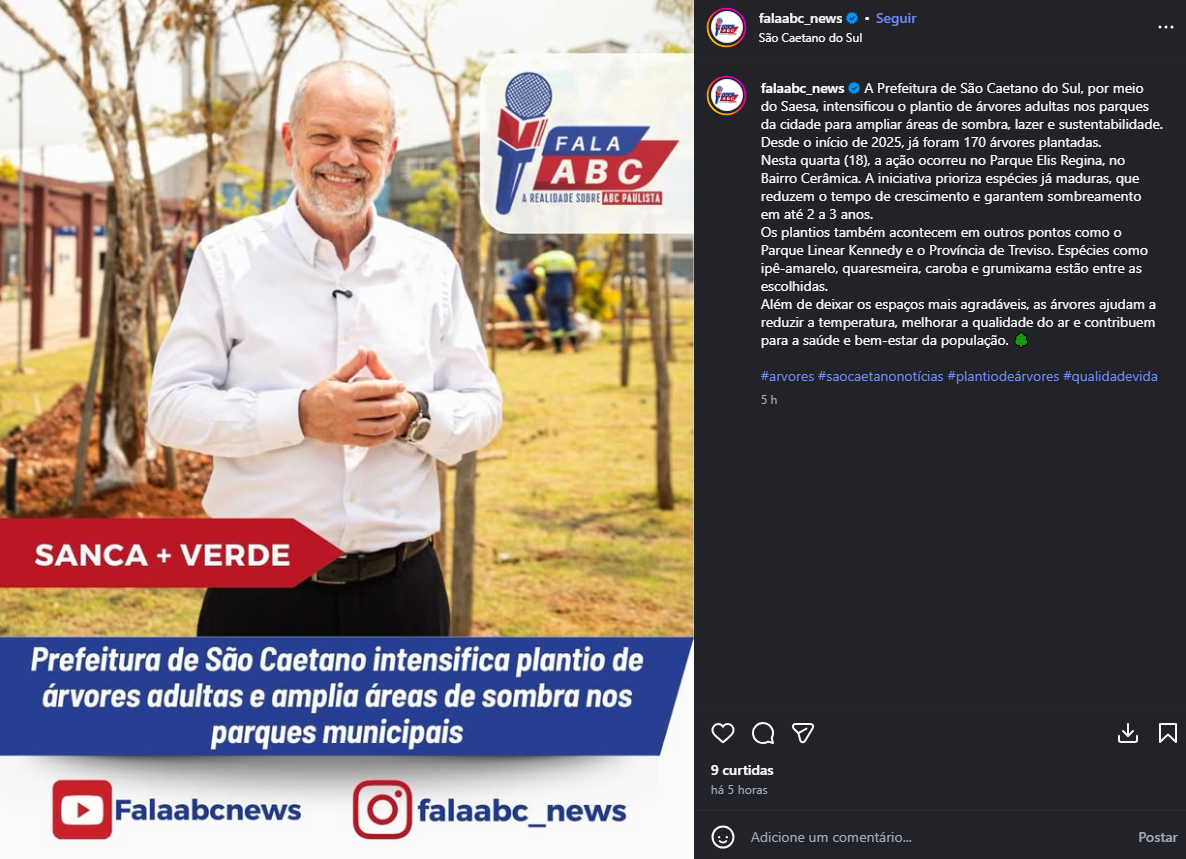Open the three-dot more options menu
1186x859 pixels.
pyautogui.click(x=1166, y=27)
